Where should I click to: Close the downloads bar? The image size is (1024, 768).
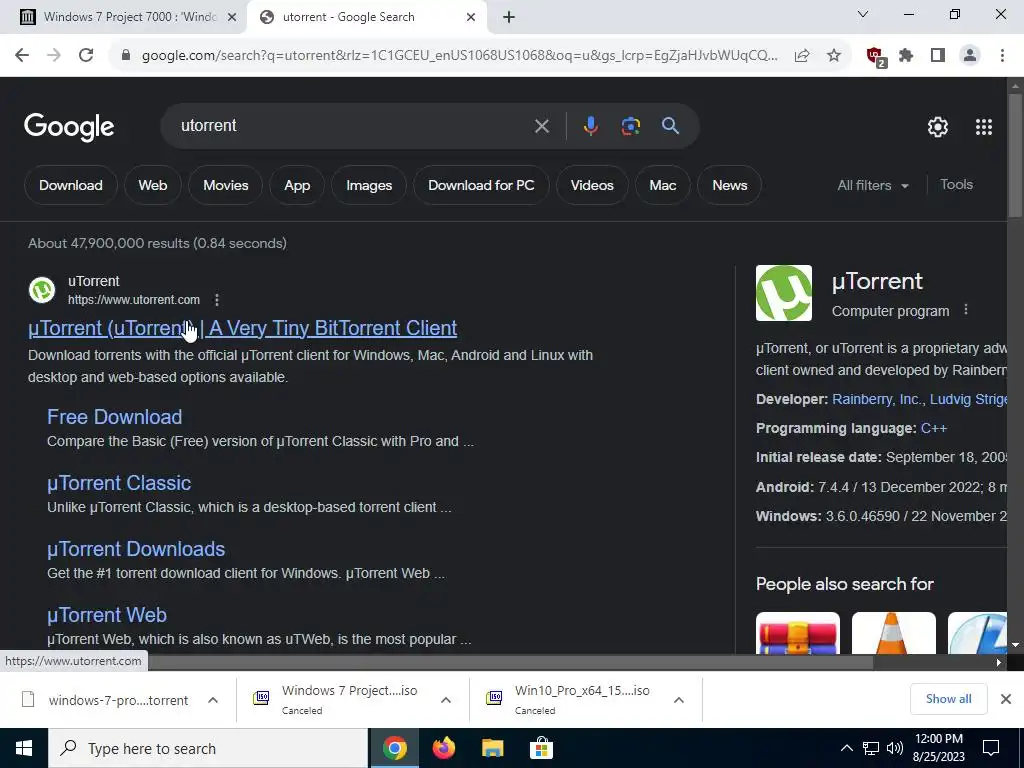tap(1006, 699)
